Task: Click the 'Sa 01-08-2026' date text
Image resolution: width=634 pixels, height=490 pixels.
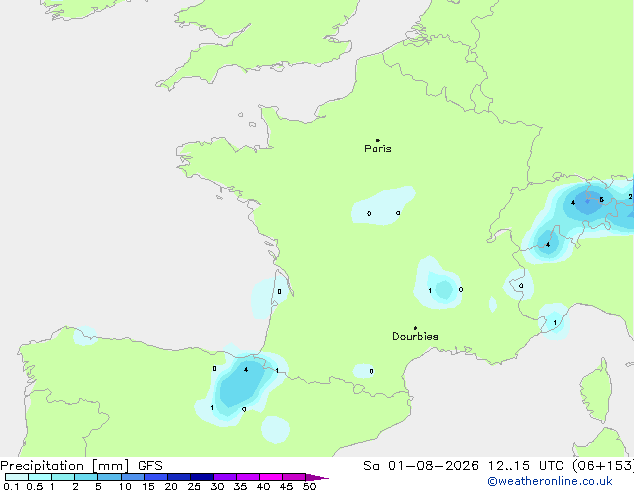Action: pyautogui.click(x=421, y=466)
